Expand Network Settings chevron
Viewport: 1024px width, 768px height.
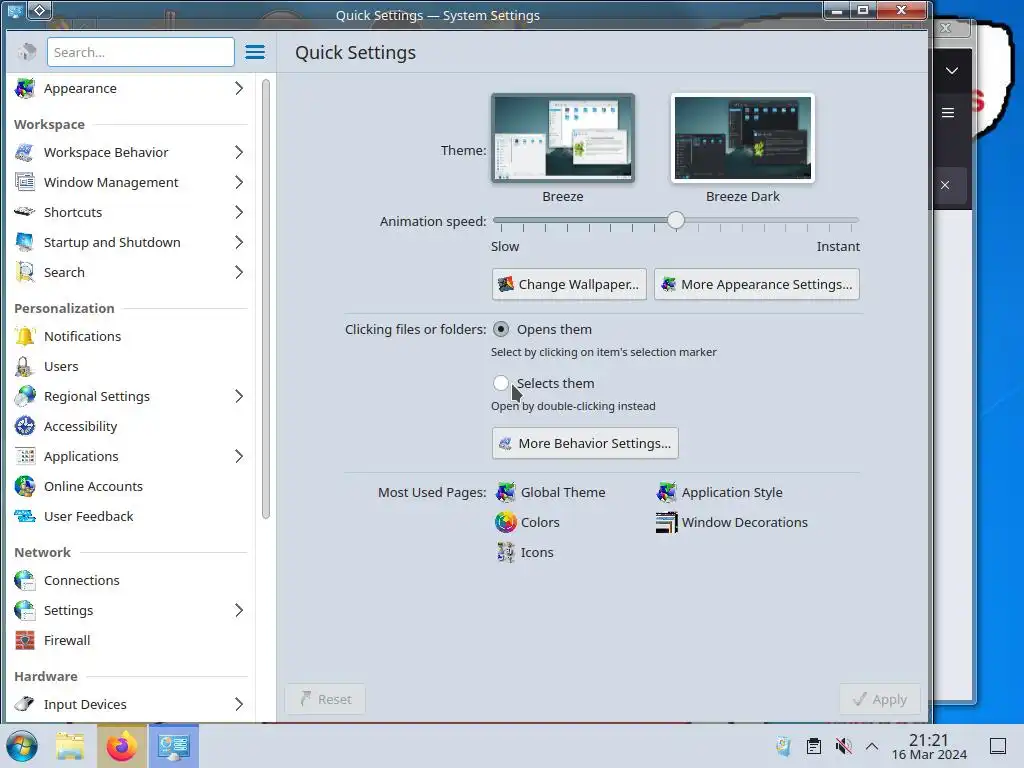point(239,611)
